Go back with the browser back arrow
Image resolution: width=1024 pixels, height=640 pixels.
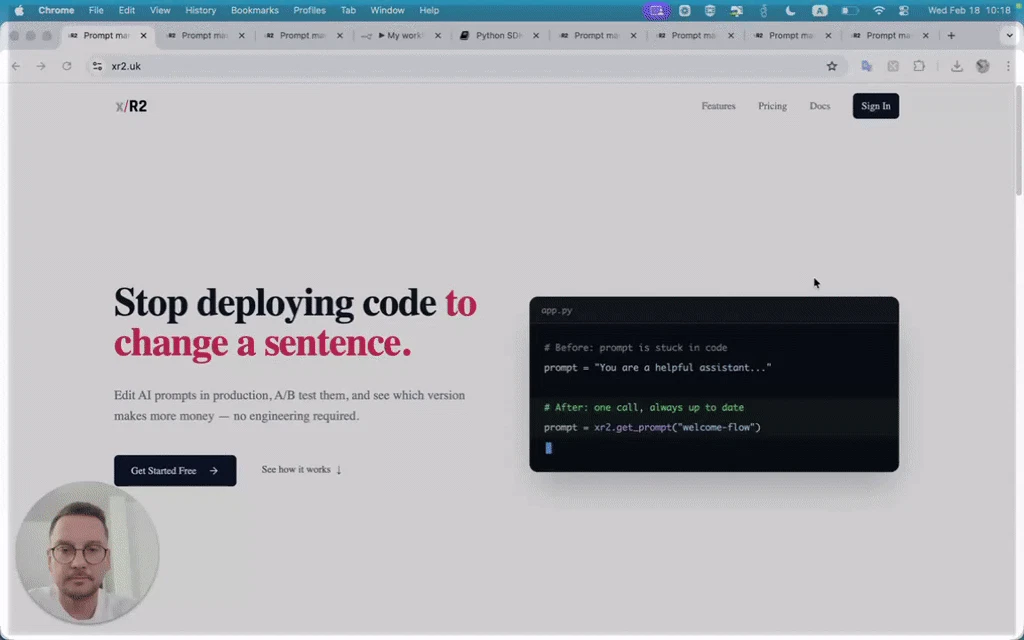[16, 66]
